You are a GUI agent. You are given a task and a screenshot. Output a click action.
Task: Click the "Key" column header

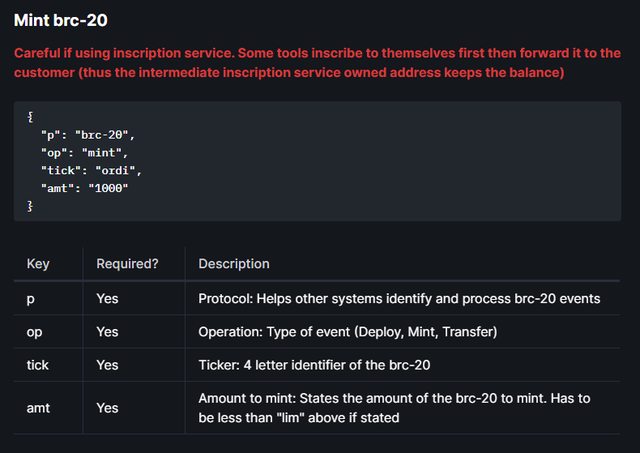tap(38, 264)
